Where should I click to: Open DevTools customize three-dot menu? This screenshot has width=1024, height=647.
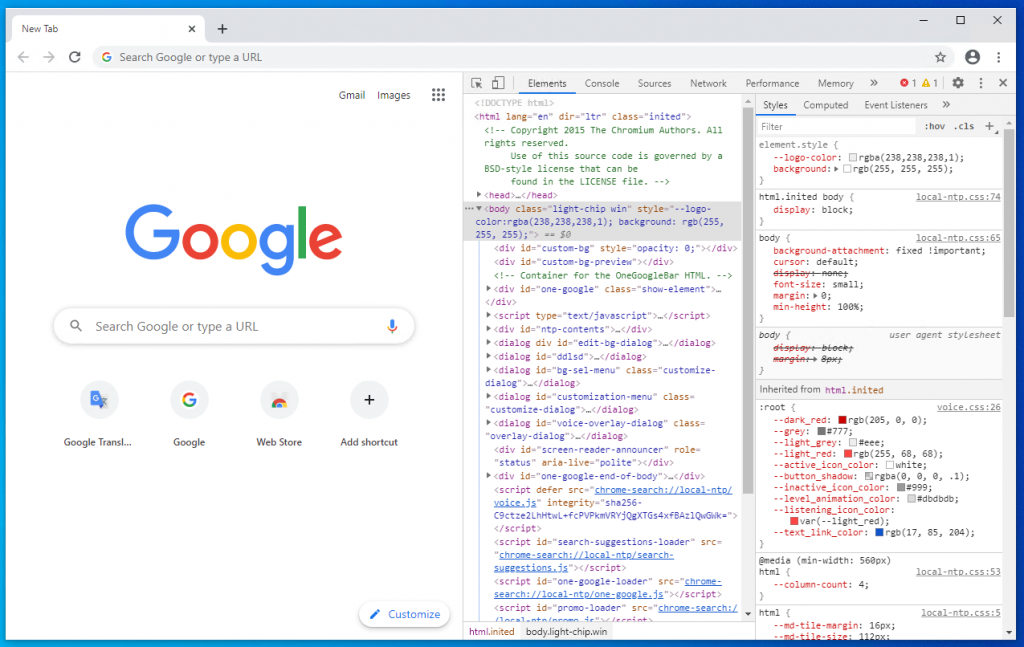(x=980, y=83)
